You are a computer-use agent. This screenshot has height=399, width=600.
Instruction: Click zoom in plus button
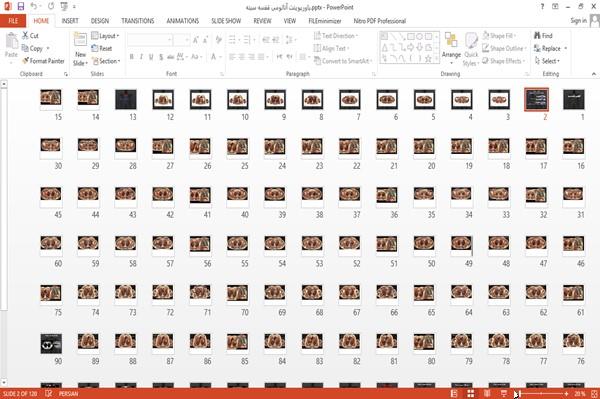[566, 393]
